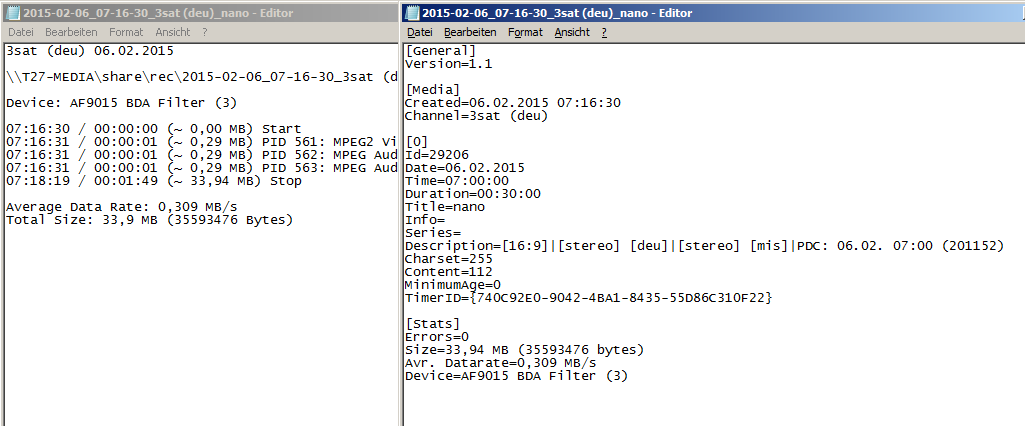
Task: Open Ansicht menu in the left editor
Action: 172,32
